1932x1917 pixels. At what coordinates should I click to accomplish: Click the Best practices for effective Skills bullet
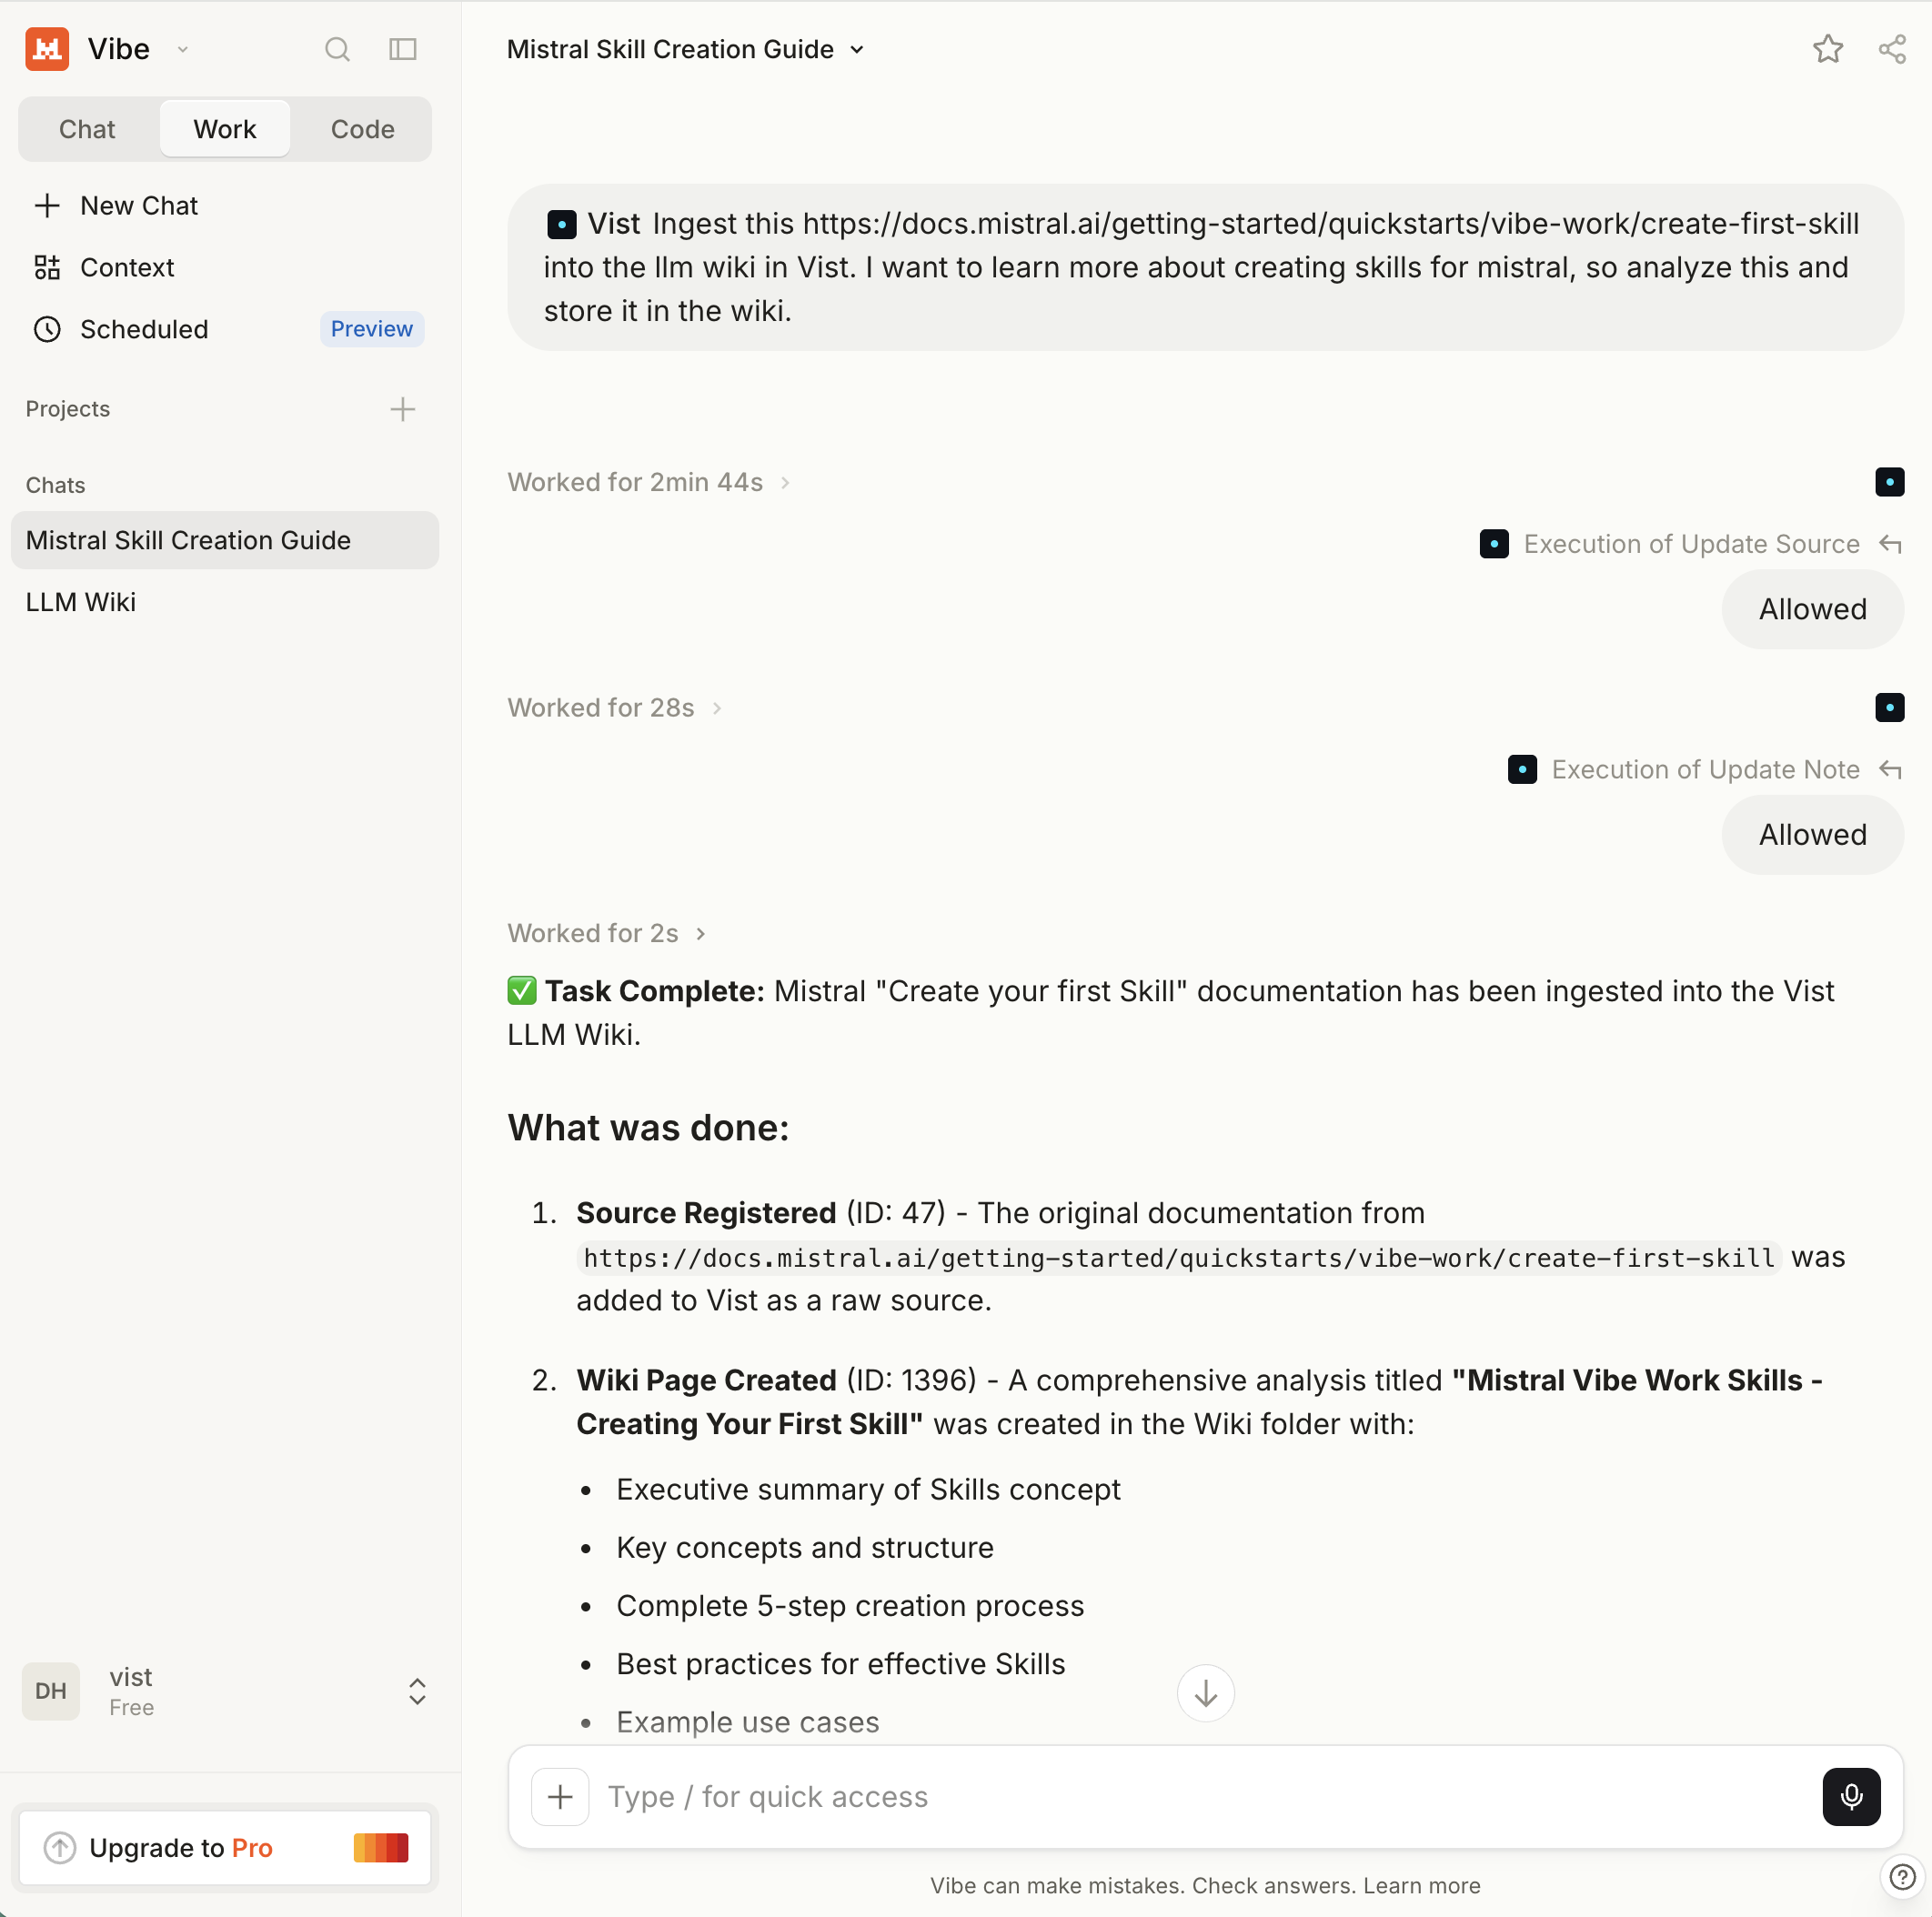(x=841, y=1664)
